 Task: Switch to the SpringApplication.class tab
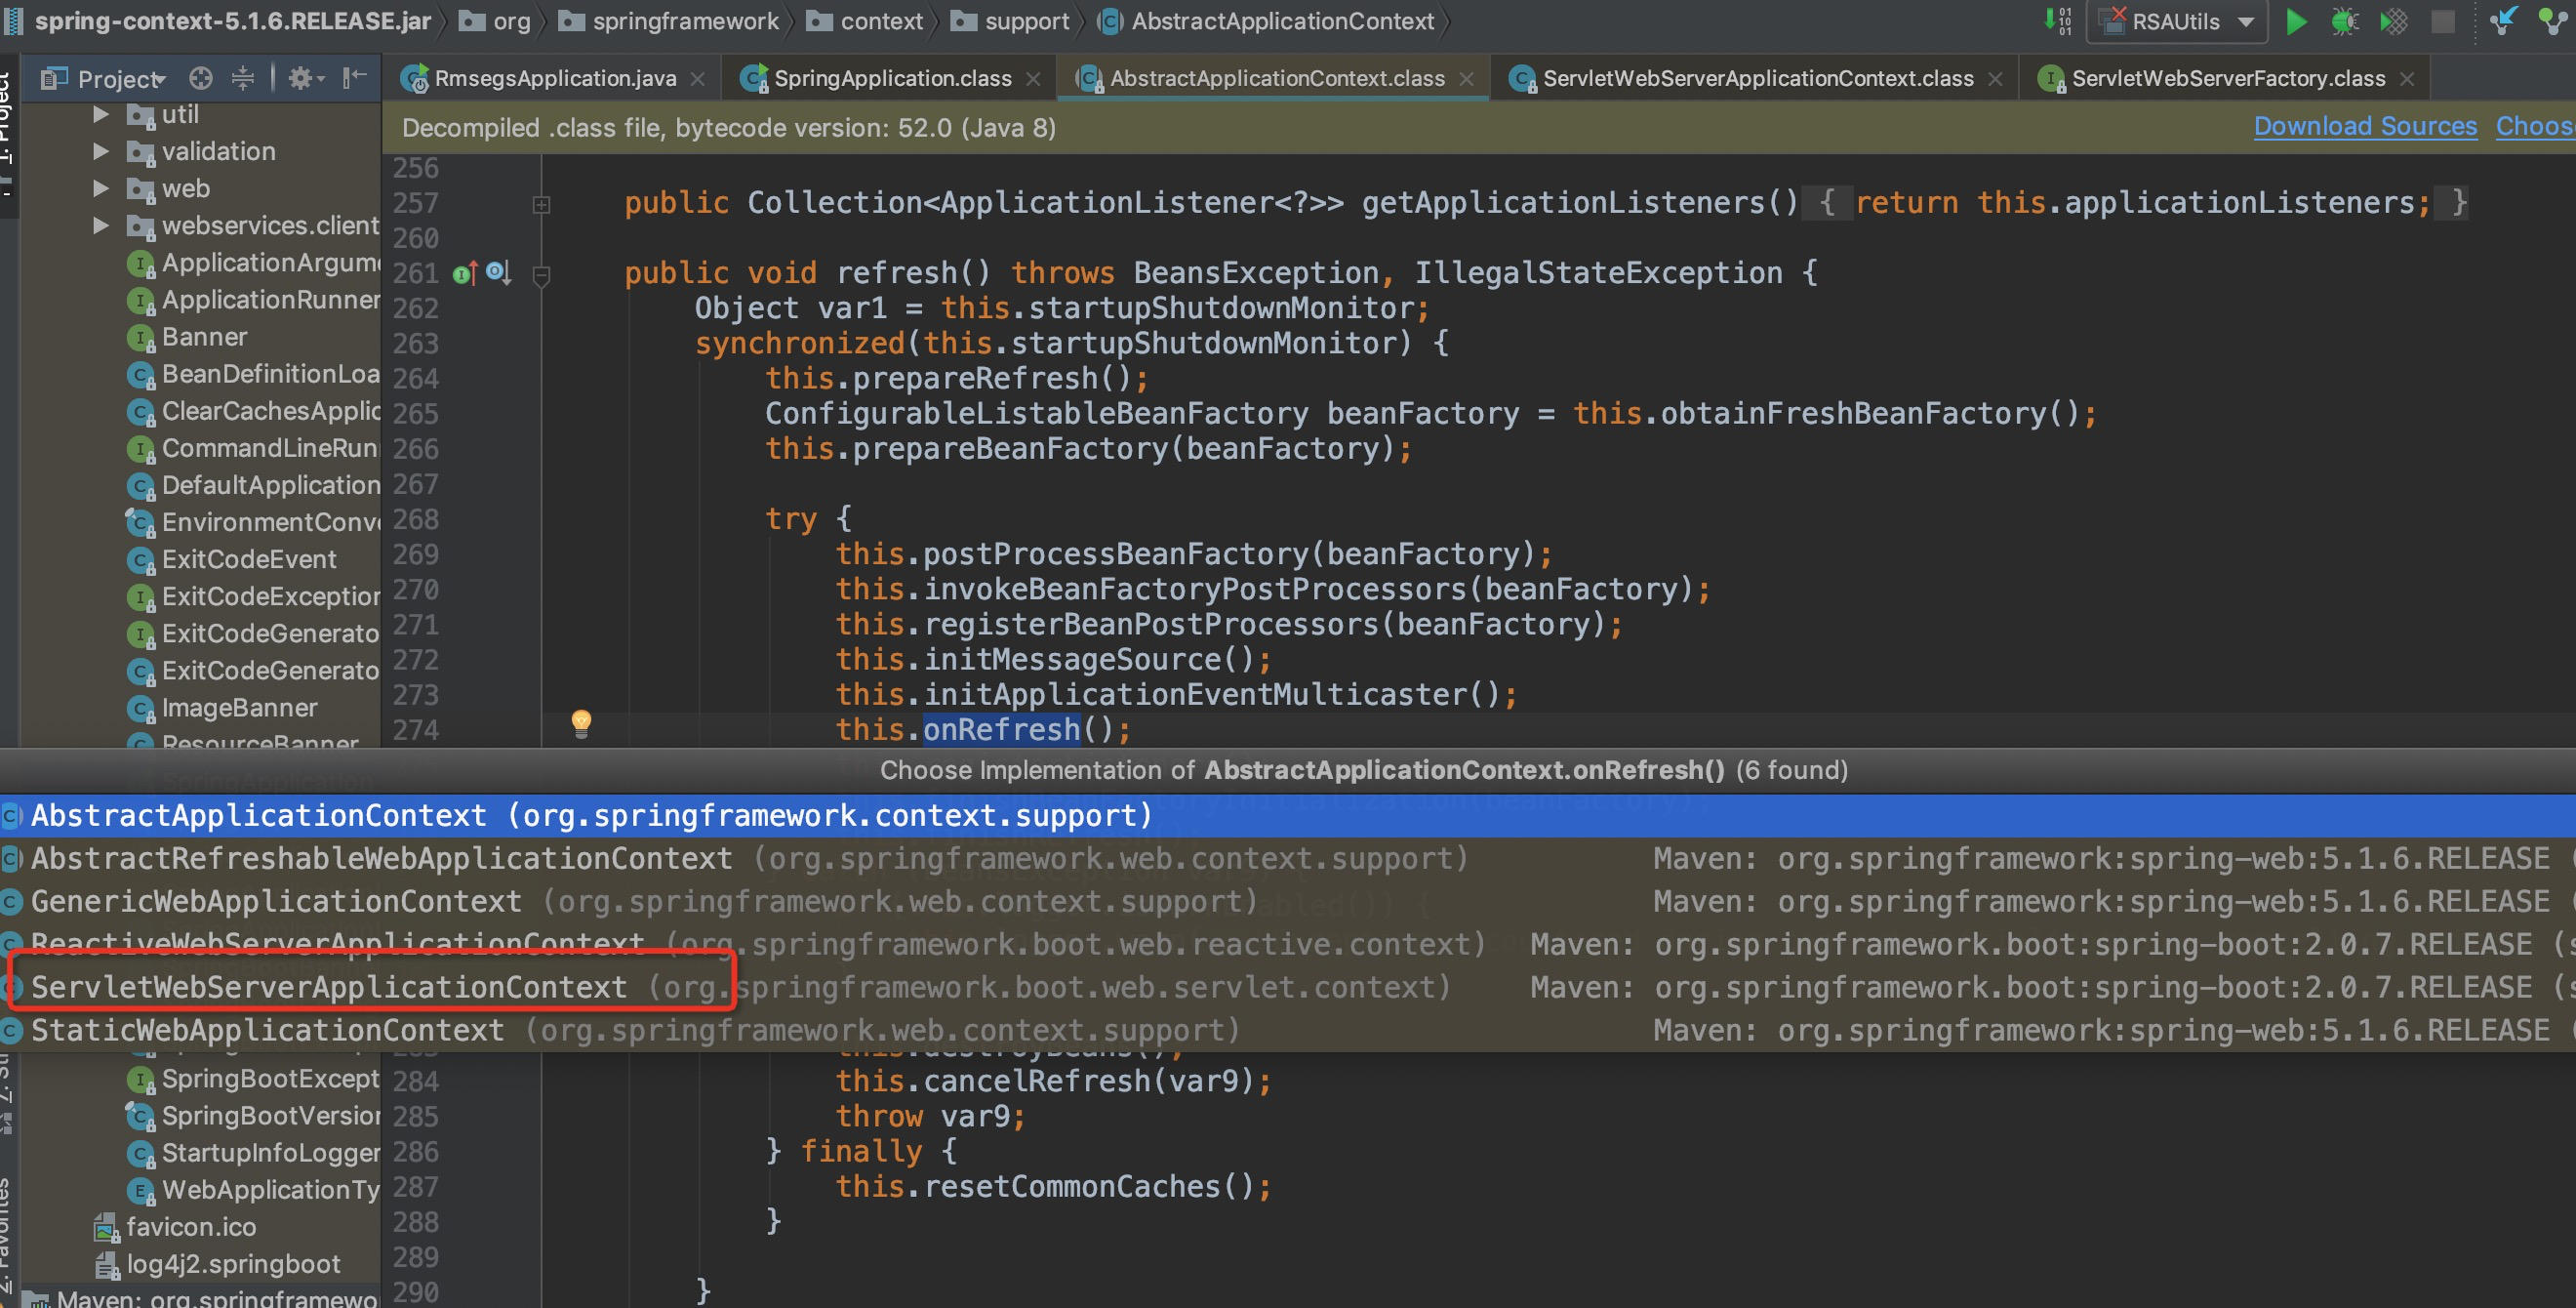point(891,78)
